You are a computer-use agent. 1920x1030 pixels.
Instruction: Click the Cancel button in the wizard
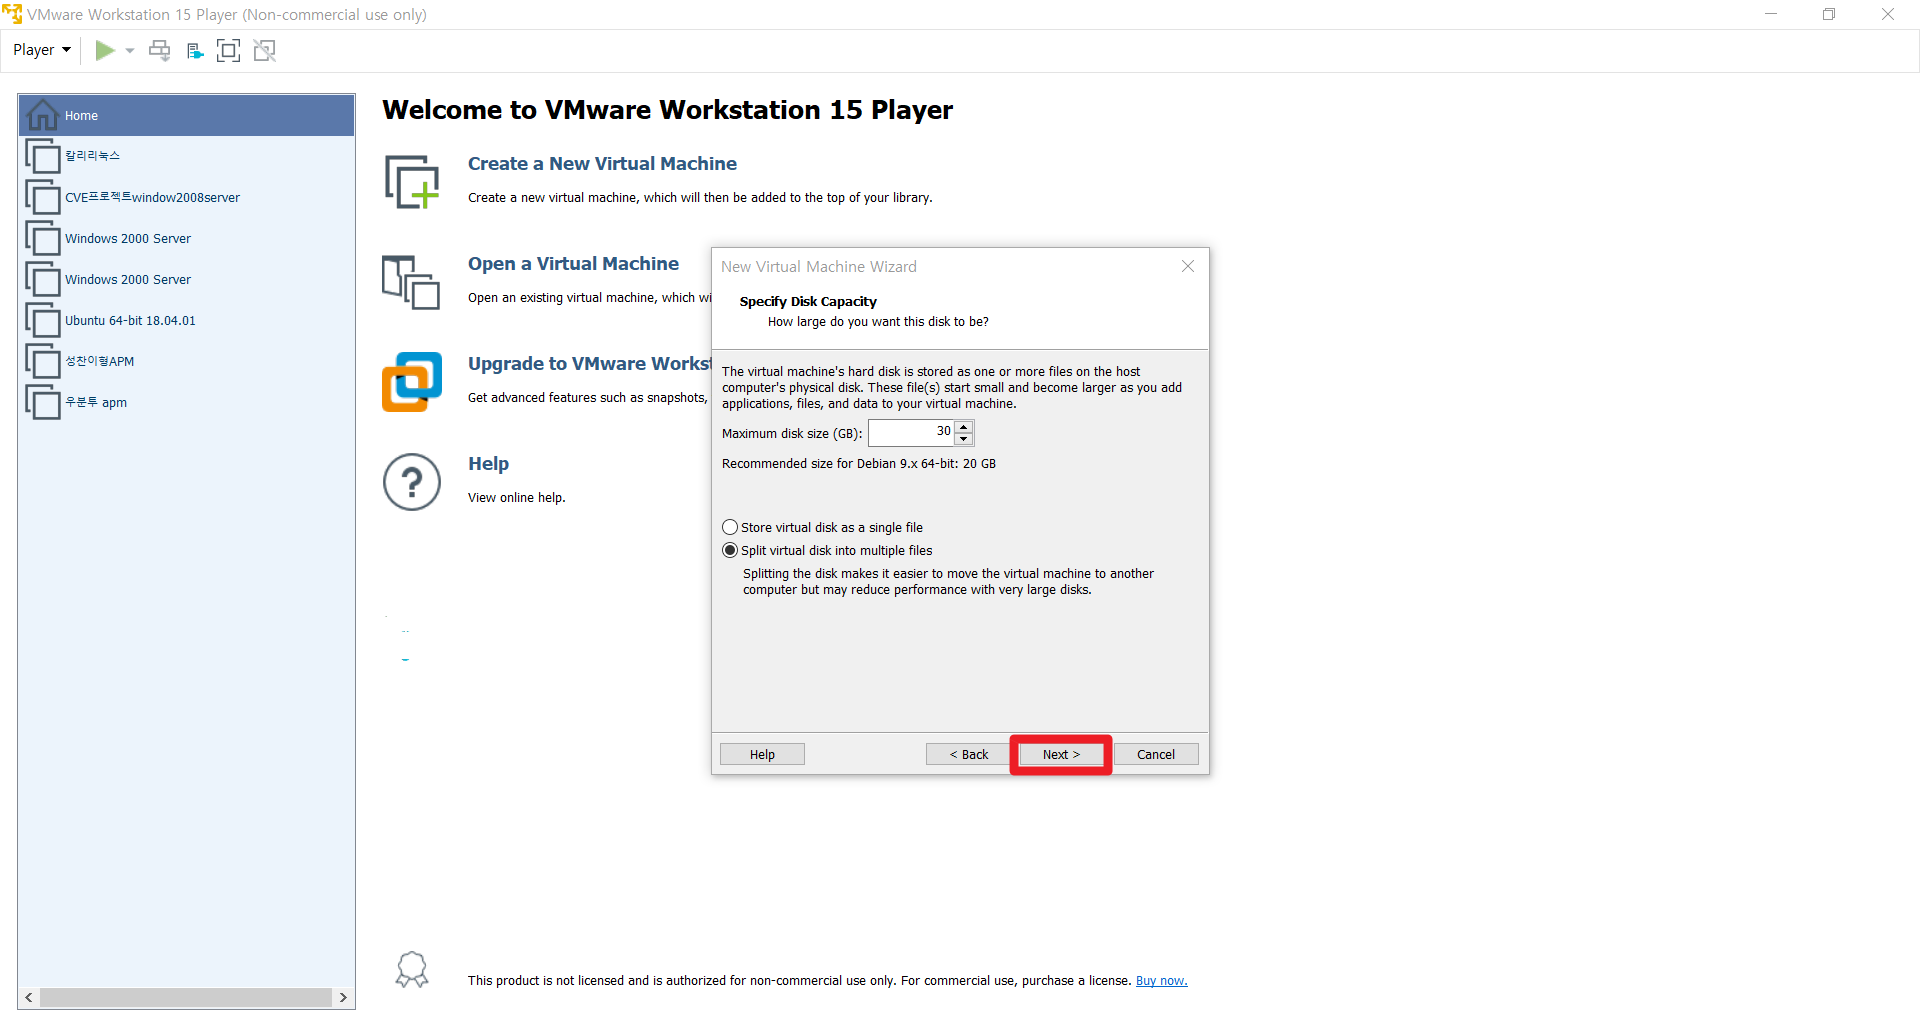tap(1156, 755)
